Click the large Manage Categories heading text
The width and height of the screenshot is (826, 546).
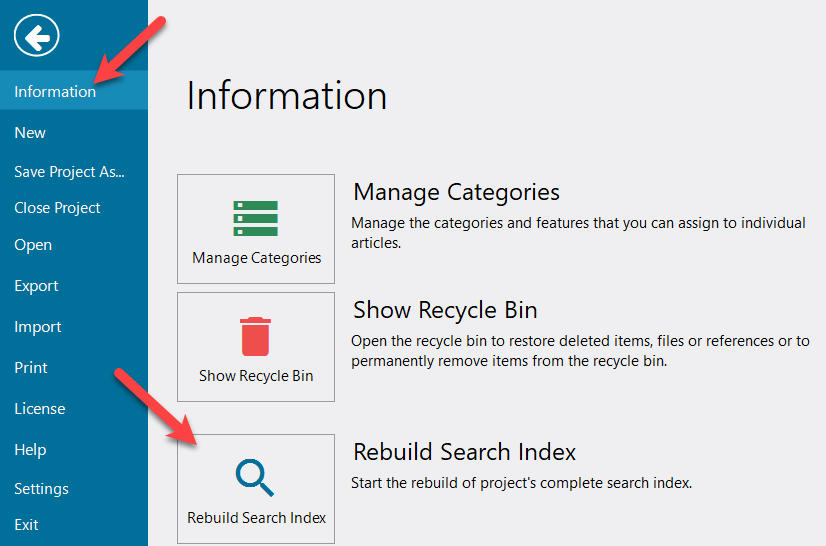(x=456, y=192)
